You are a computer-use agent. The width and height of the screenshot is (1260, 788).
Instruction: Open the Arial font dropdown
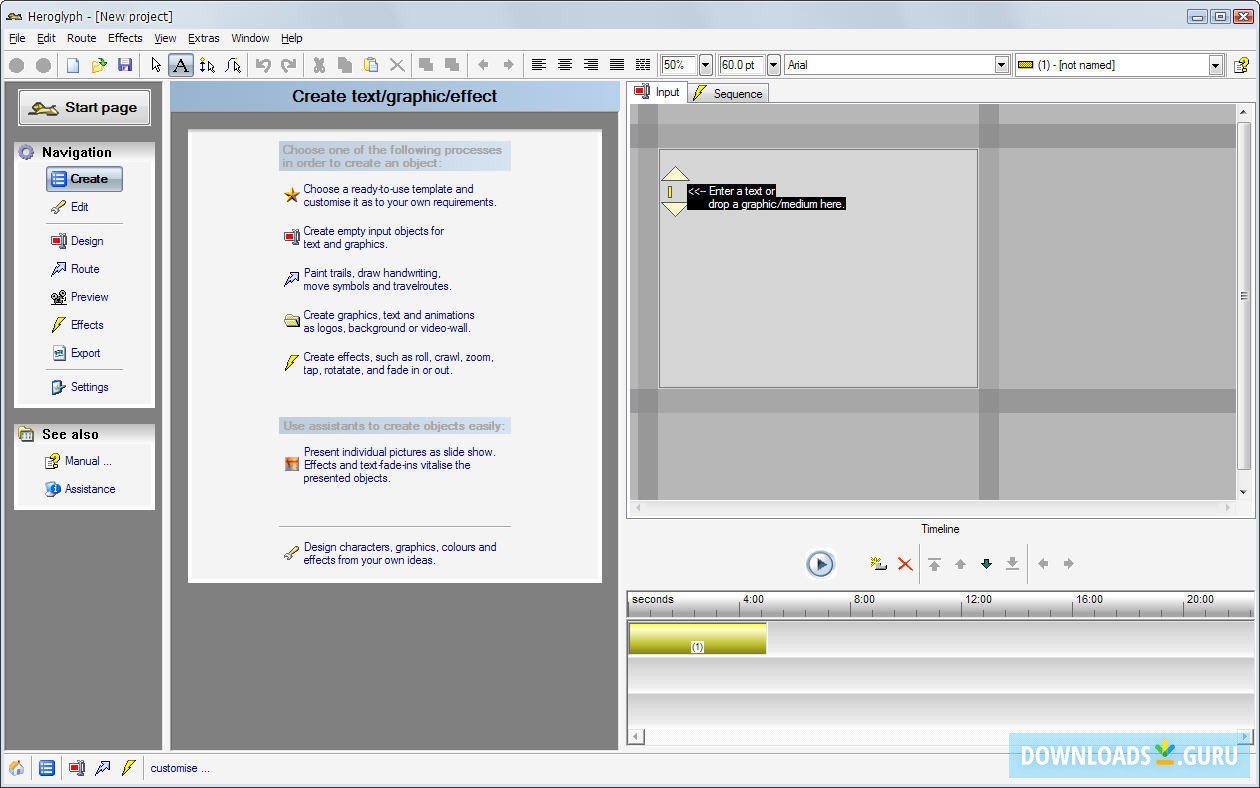1002,65
